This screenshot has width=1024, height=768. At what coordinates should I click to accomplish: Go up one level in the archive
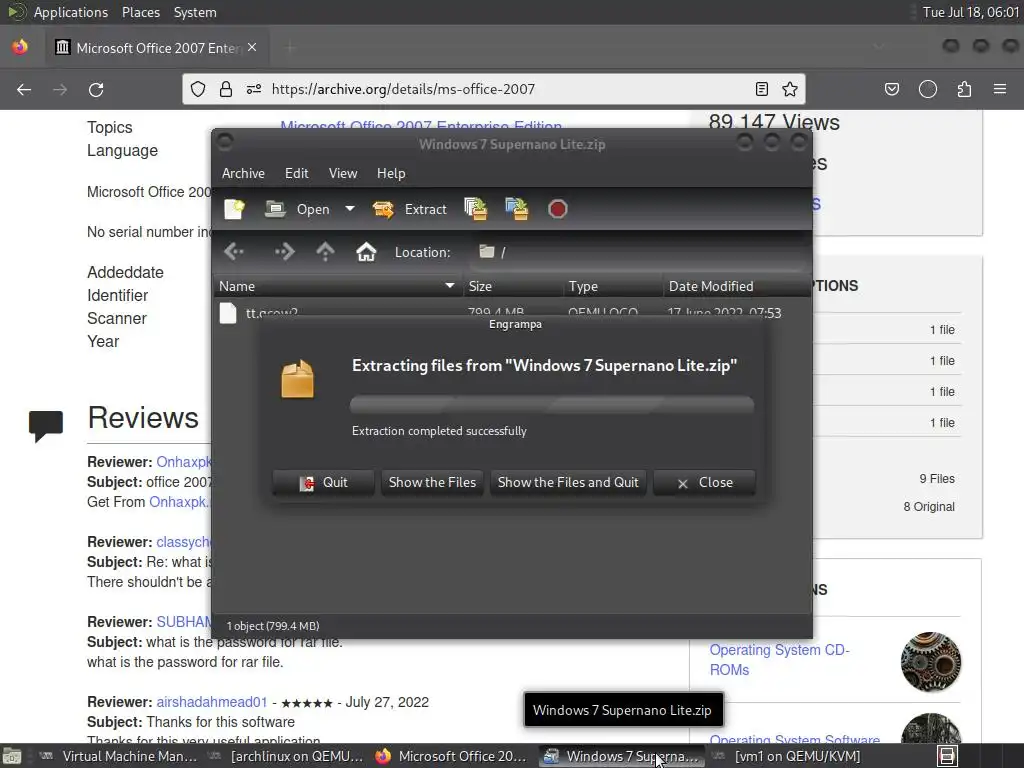[325, 251]
